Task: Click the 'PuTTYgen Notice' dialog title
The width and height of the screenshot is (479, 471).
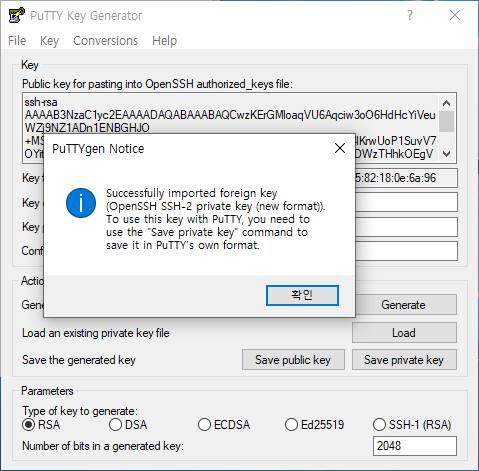Action: click(98, 149)
